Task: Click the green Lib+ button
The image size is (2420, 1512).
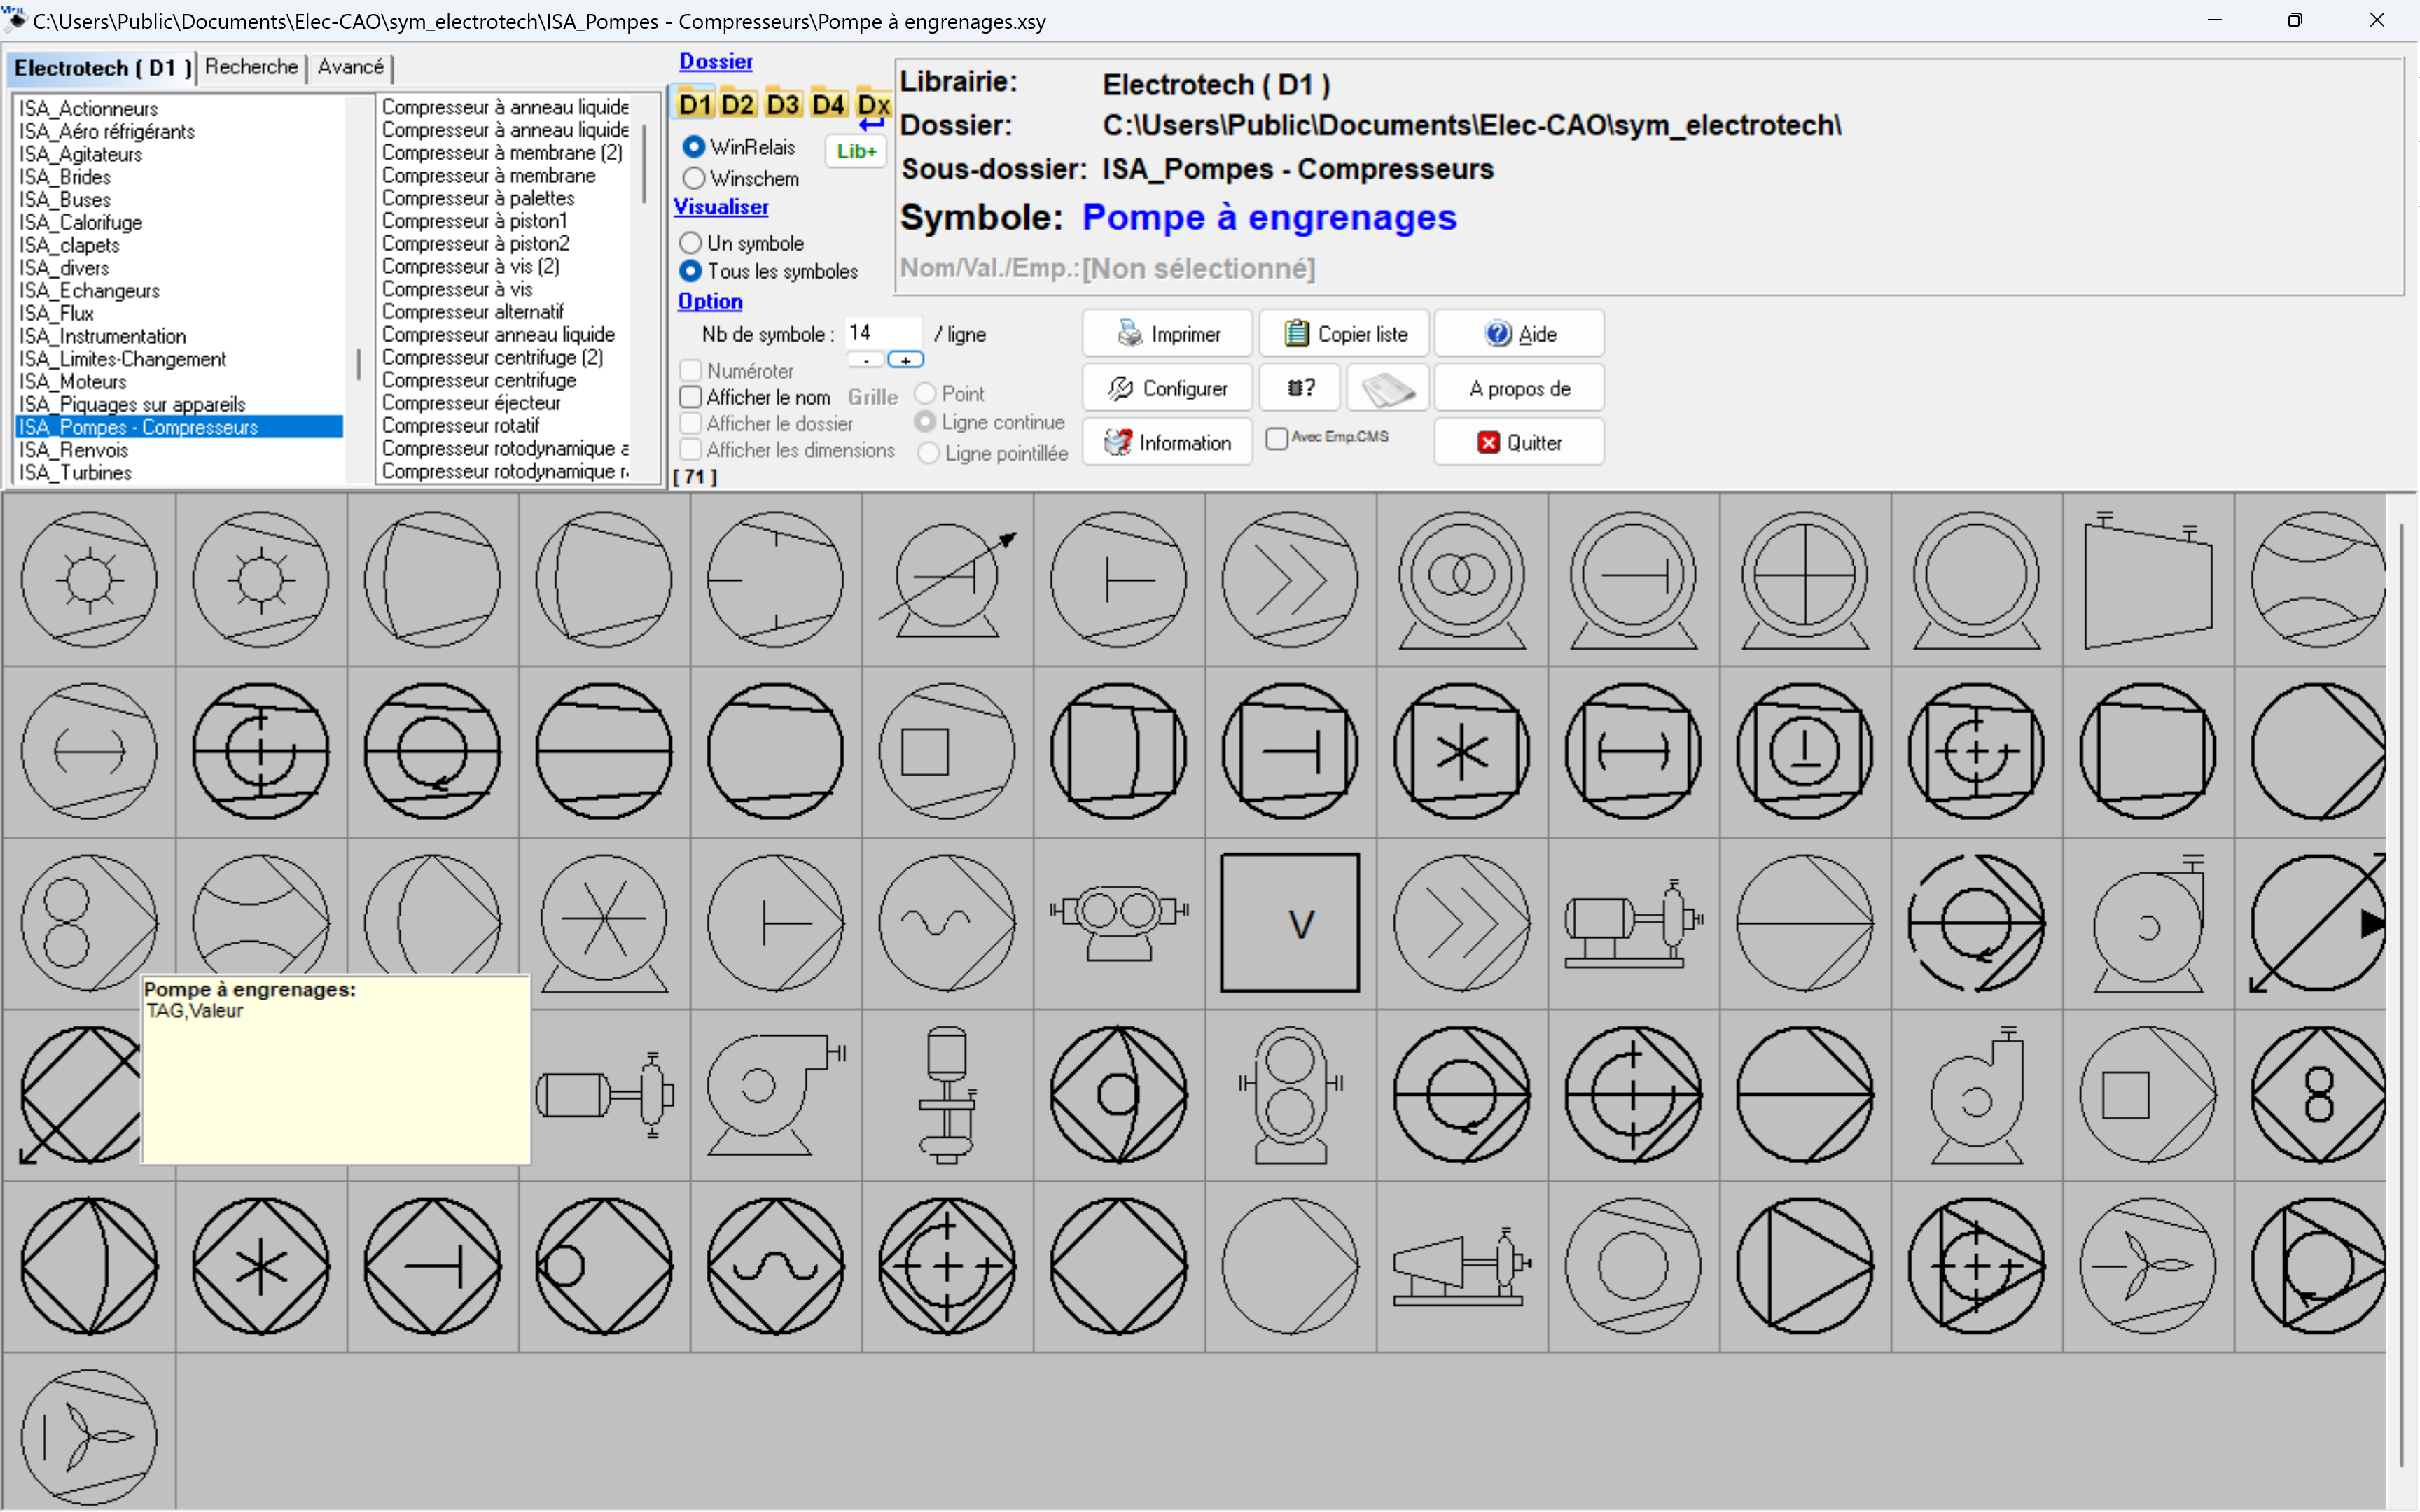Action: pos(856,151)
